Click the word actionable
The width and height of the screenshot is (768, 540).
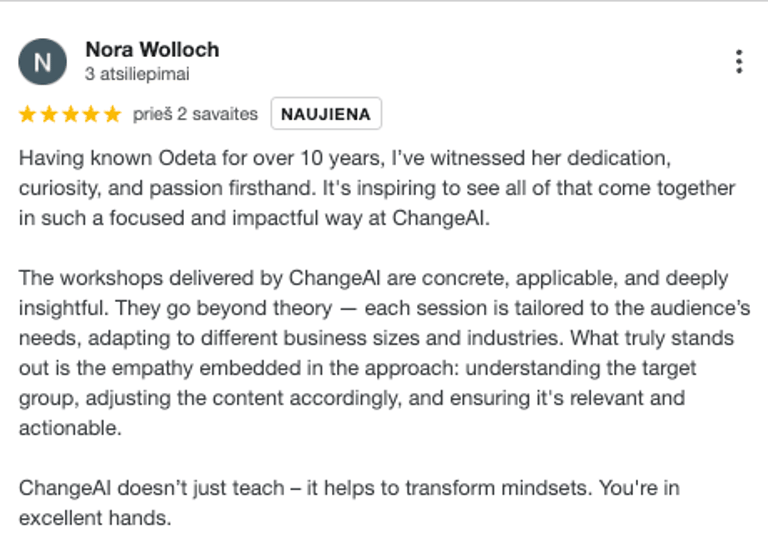point(70,428)
